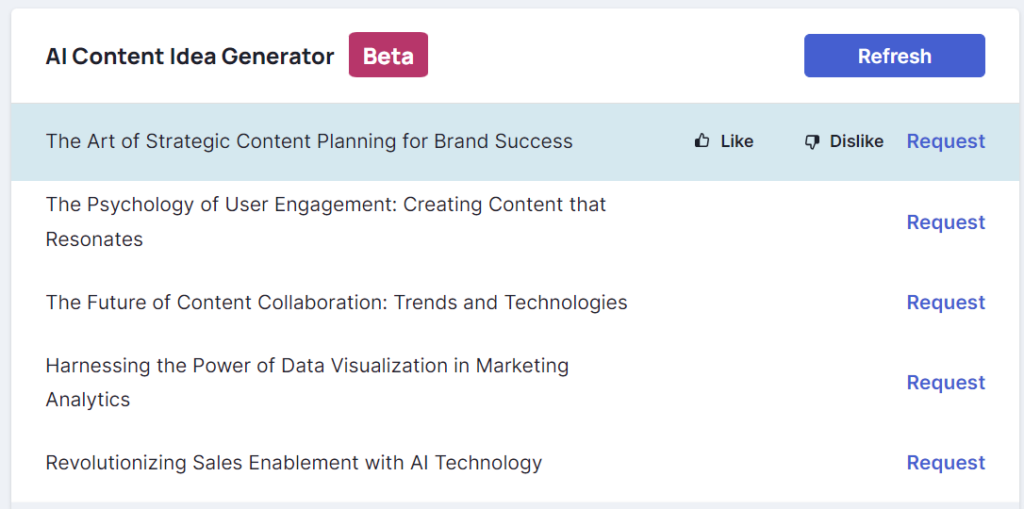Click the thumbs-down Dislike icon
Screen dimensions: 1024x509
(812, 142)
